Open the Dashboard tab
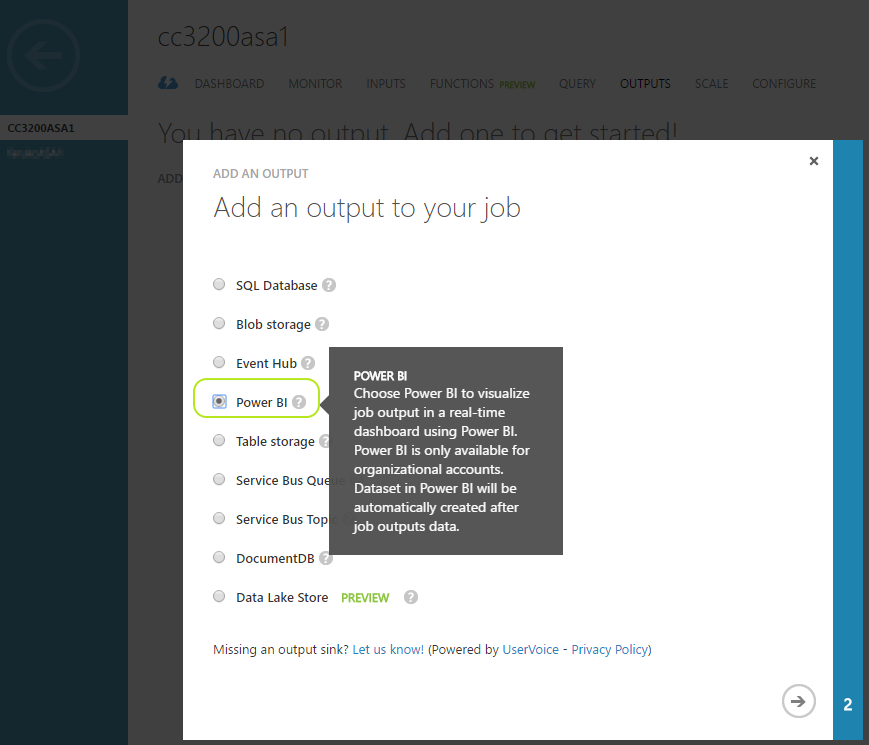Viewport: 869px width, 745px height. 229,84
